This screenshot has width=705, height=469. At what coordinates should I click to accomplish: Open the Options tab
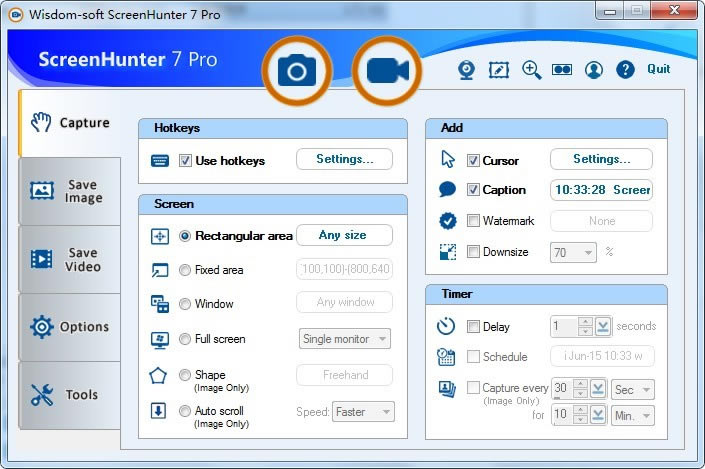coord(69,327)
